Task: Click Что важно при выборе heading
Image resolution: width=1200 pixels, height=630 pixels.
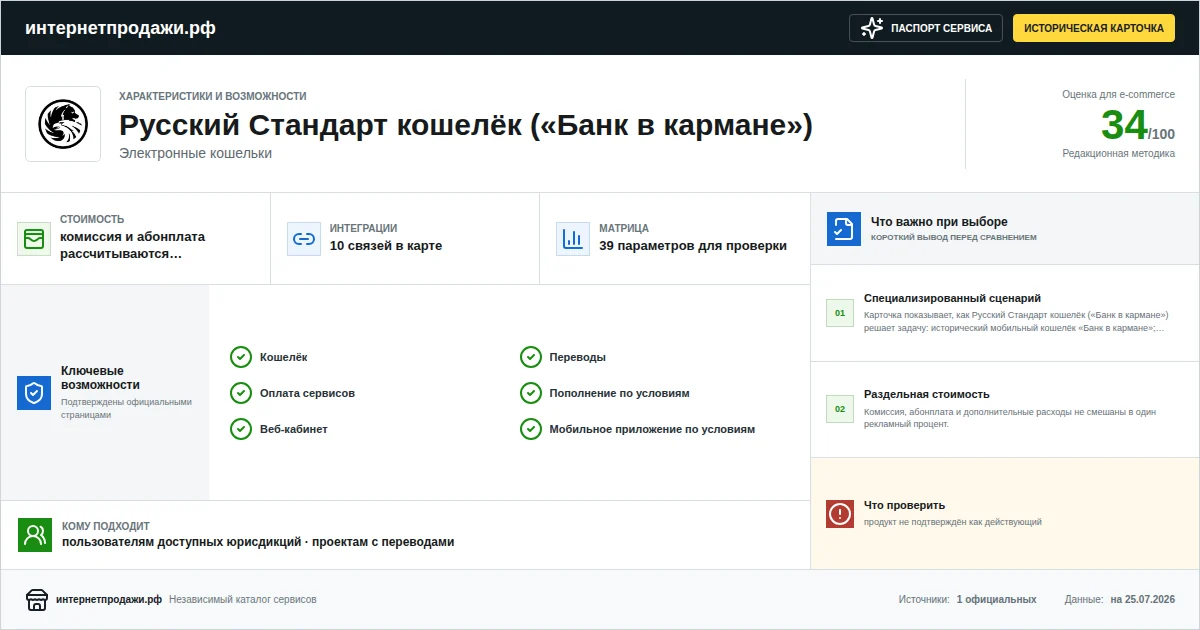Action: pos(939,222)
